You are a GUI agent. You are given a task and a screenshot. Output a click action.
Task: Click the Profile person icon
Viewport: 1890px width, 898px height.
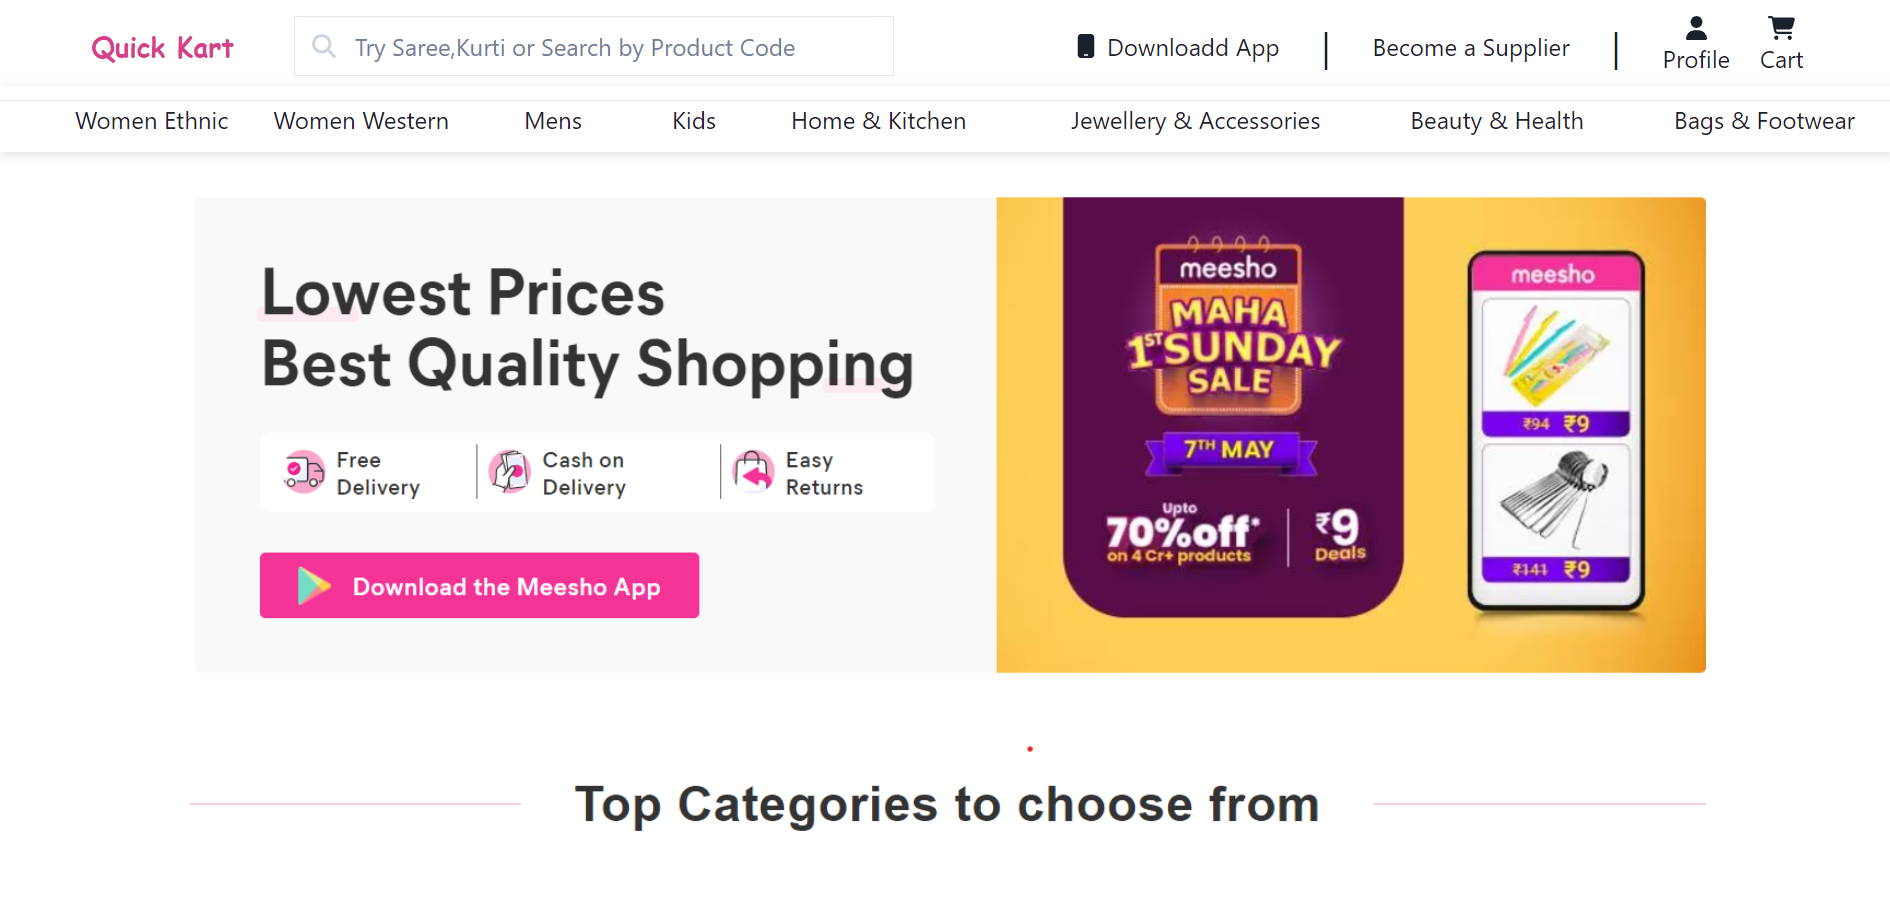point(1696,28)
